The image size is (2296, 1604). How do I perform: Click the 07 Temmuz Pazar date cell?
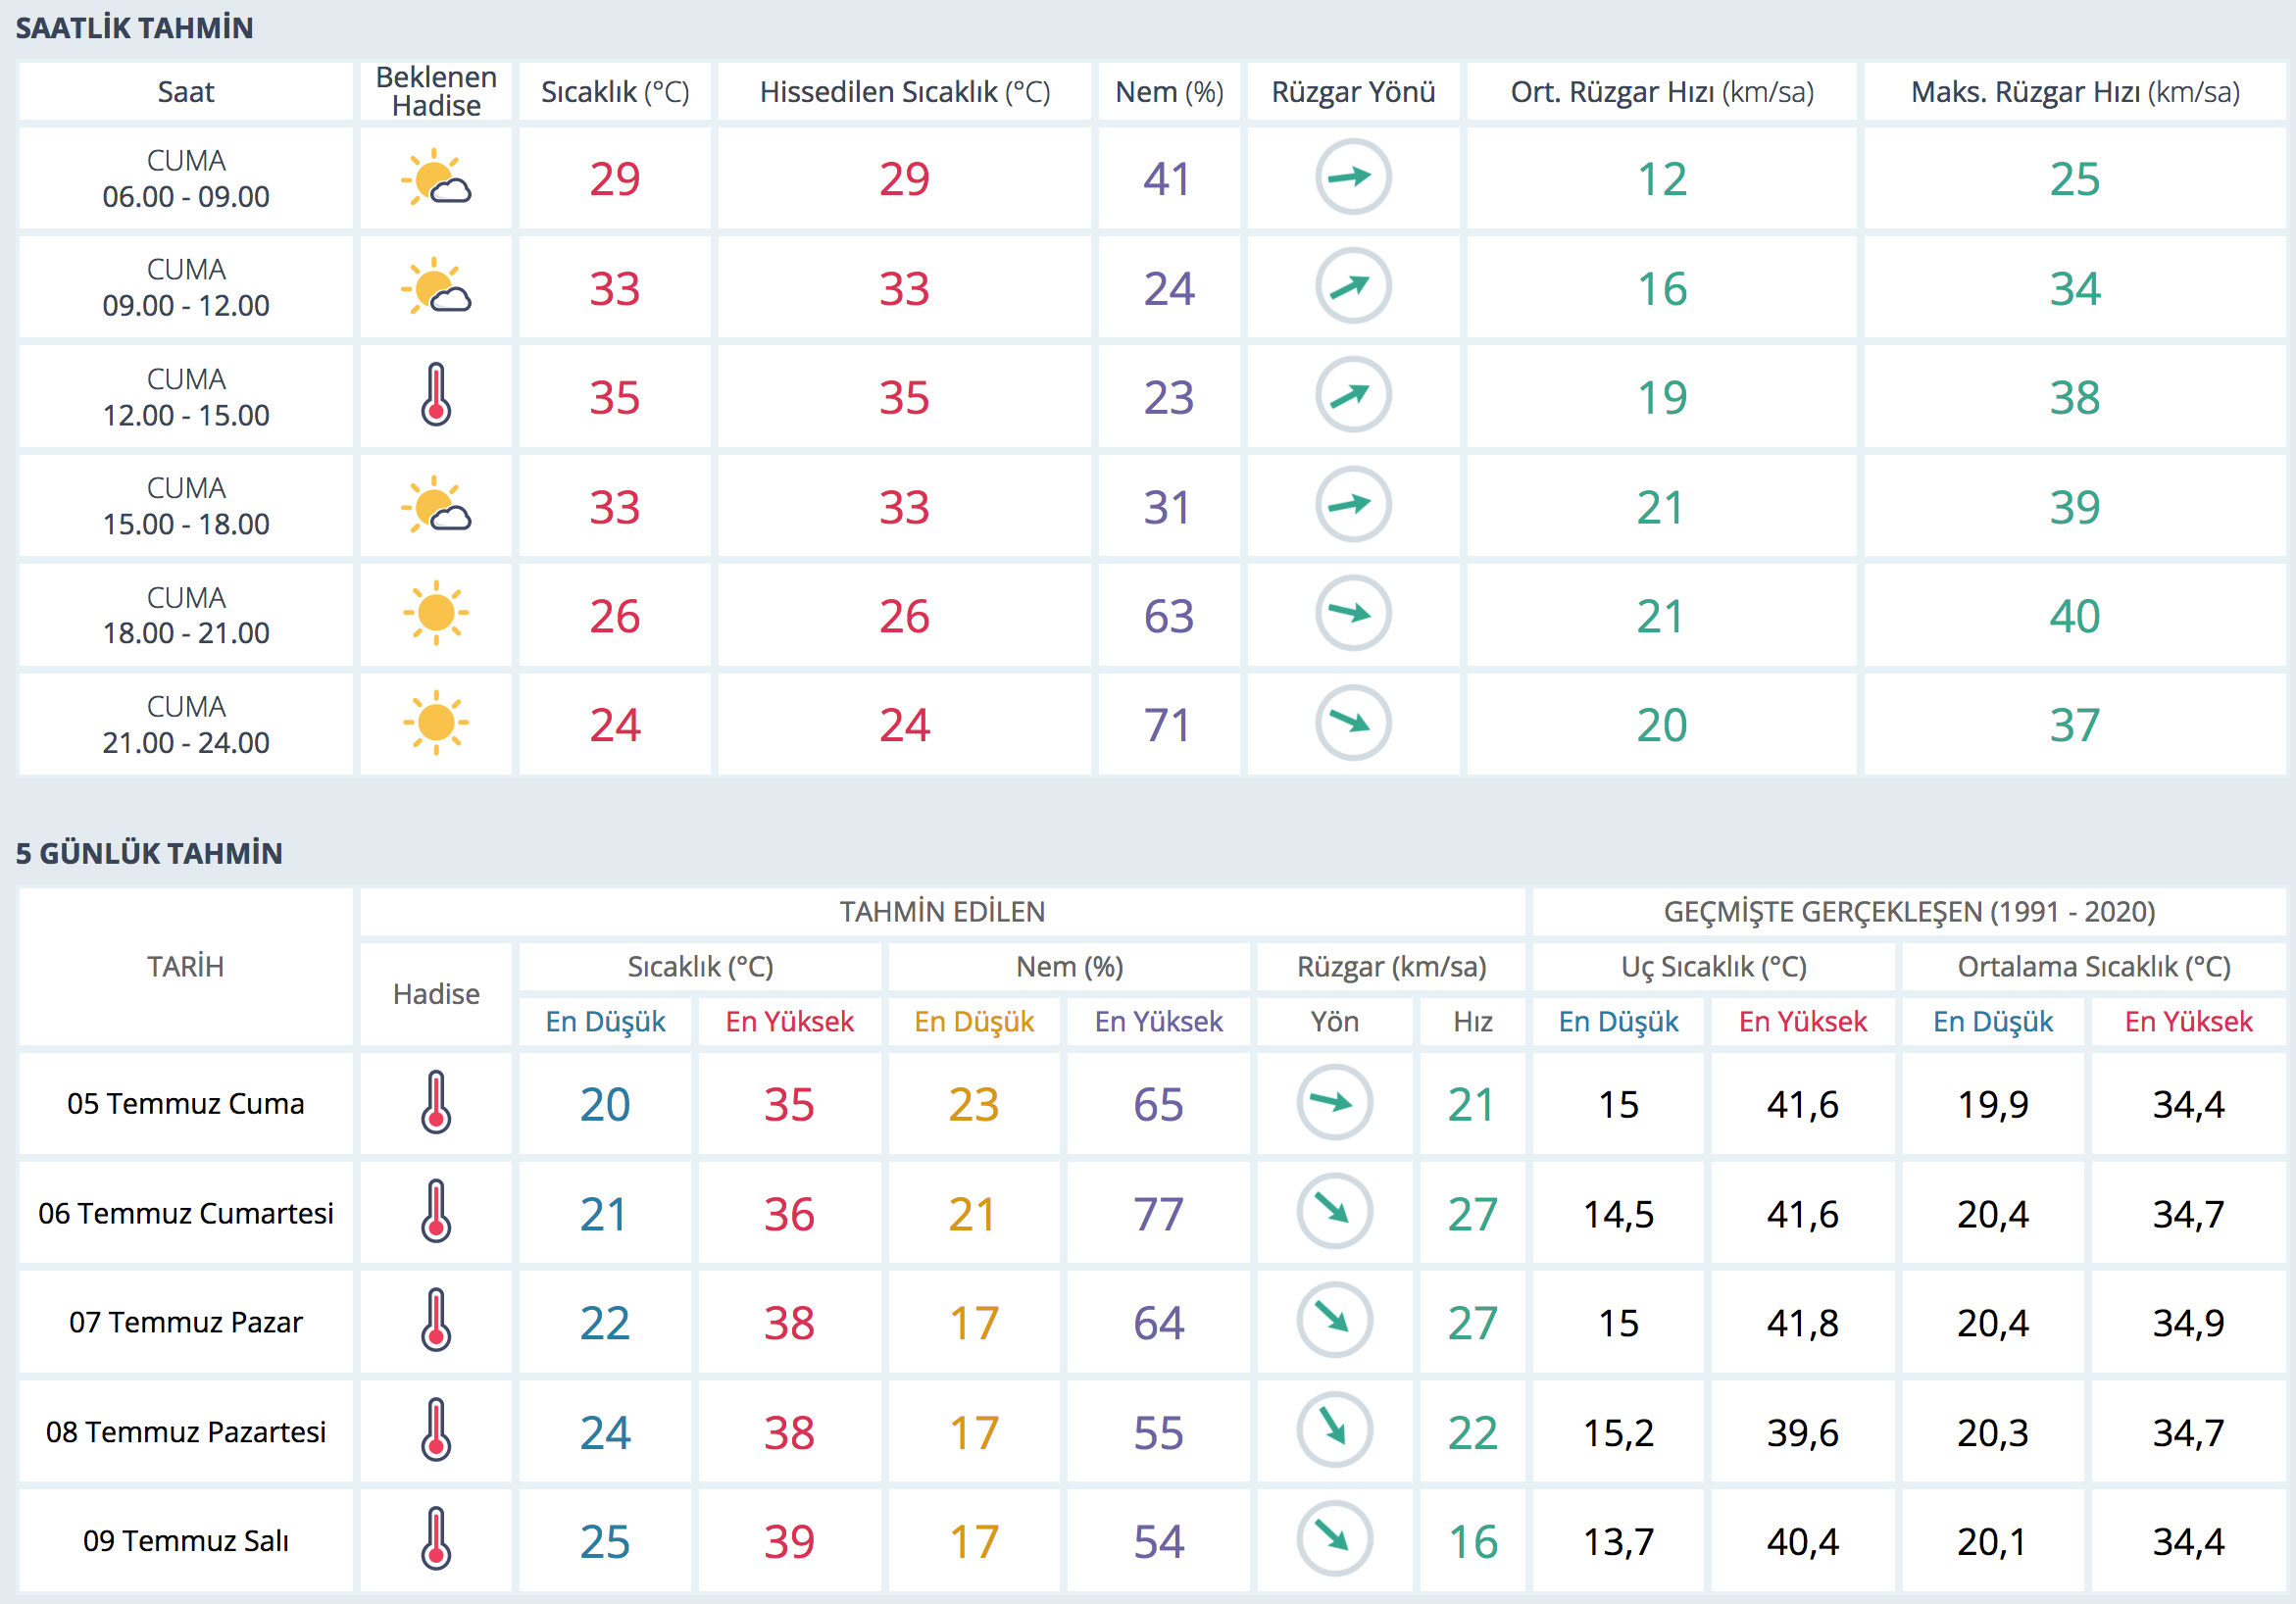pyautogui.click(x=186, y=1322)
